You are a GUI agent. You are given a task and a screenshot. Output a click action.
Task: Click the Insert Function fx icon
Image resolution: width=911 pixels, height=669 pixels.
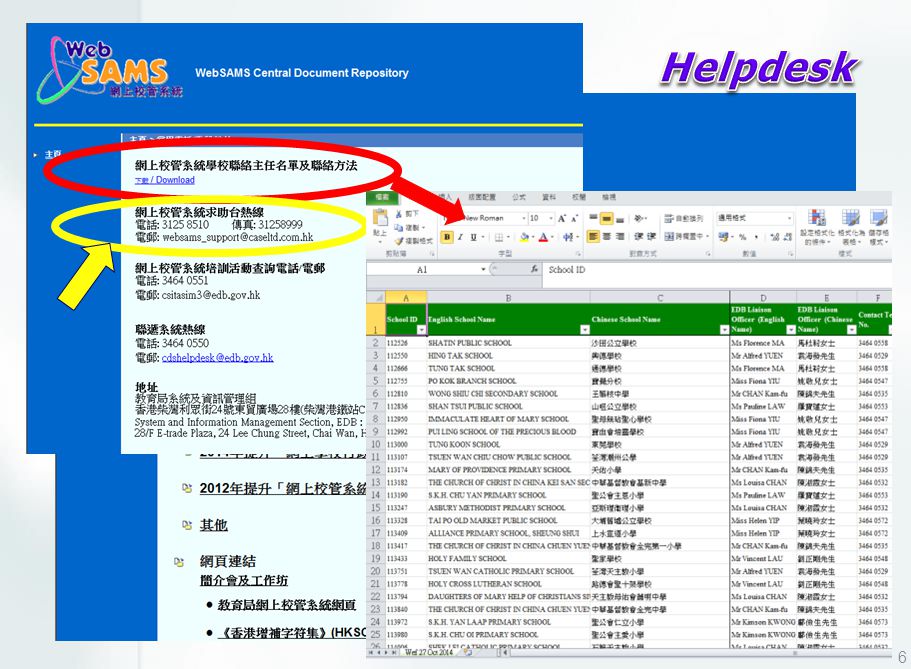click(x=534, y=269)
